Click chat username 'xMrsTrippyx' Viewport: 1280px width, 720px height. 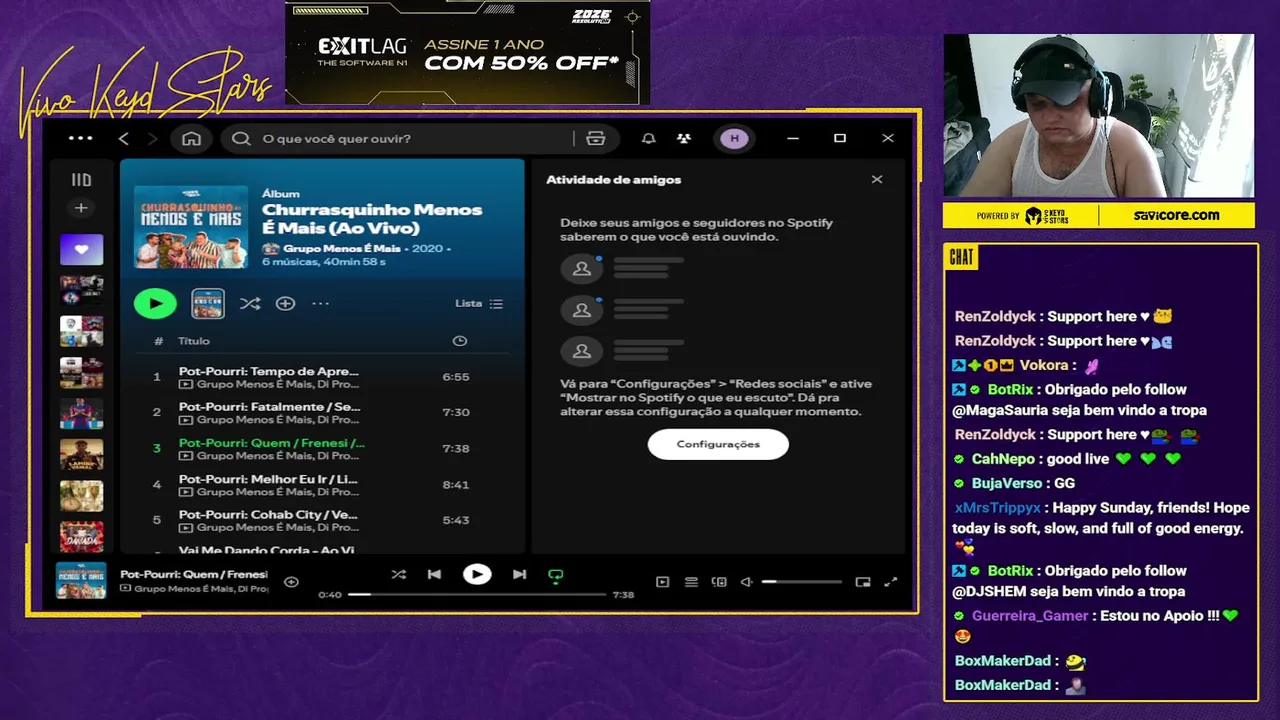coord(998,508)
